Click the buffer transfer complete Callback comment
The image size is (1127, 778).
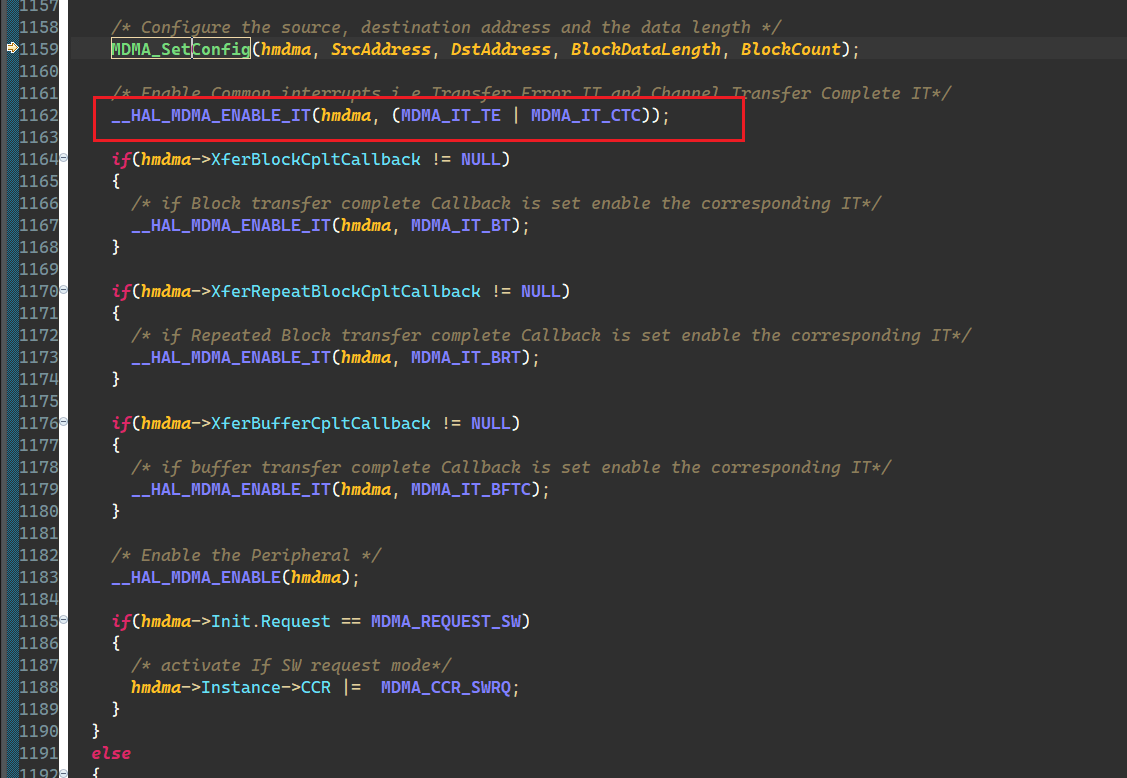(x=511, y=467)
